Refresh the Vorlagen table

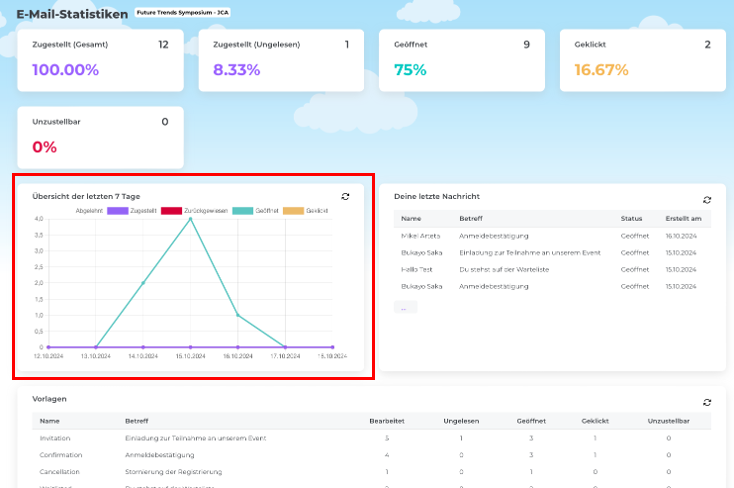(x=707, y=402)
